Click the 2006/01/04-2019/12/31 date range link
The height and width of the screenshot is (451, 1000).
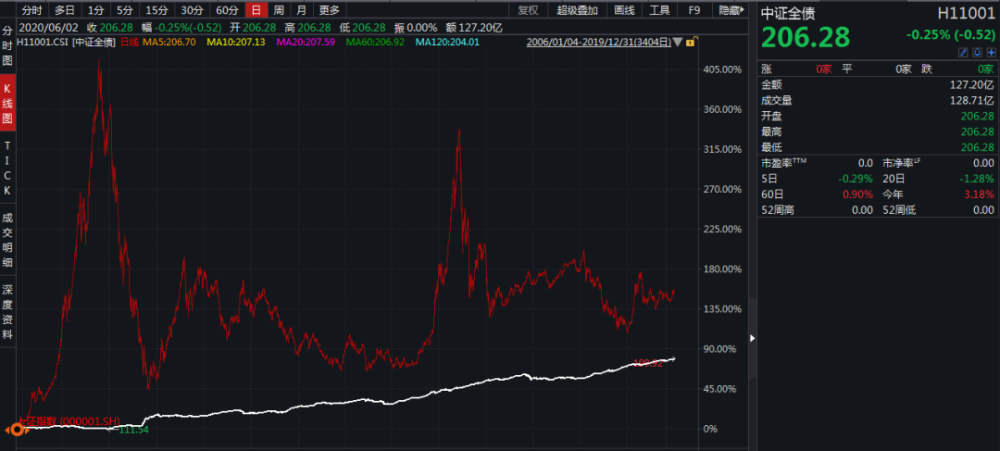598,43
